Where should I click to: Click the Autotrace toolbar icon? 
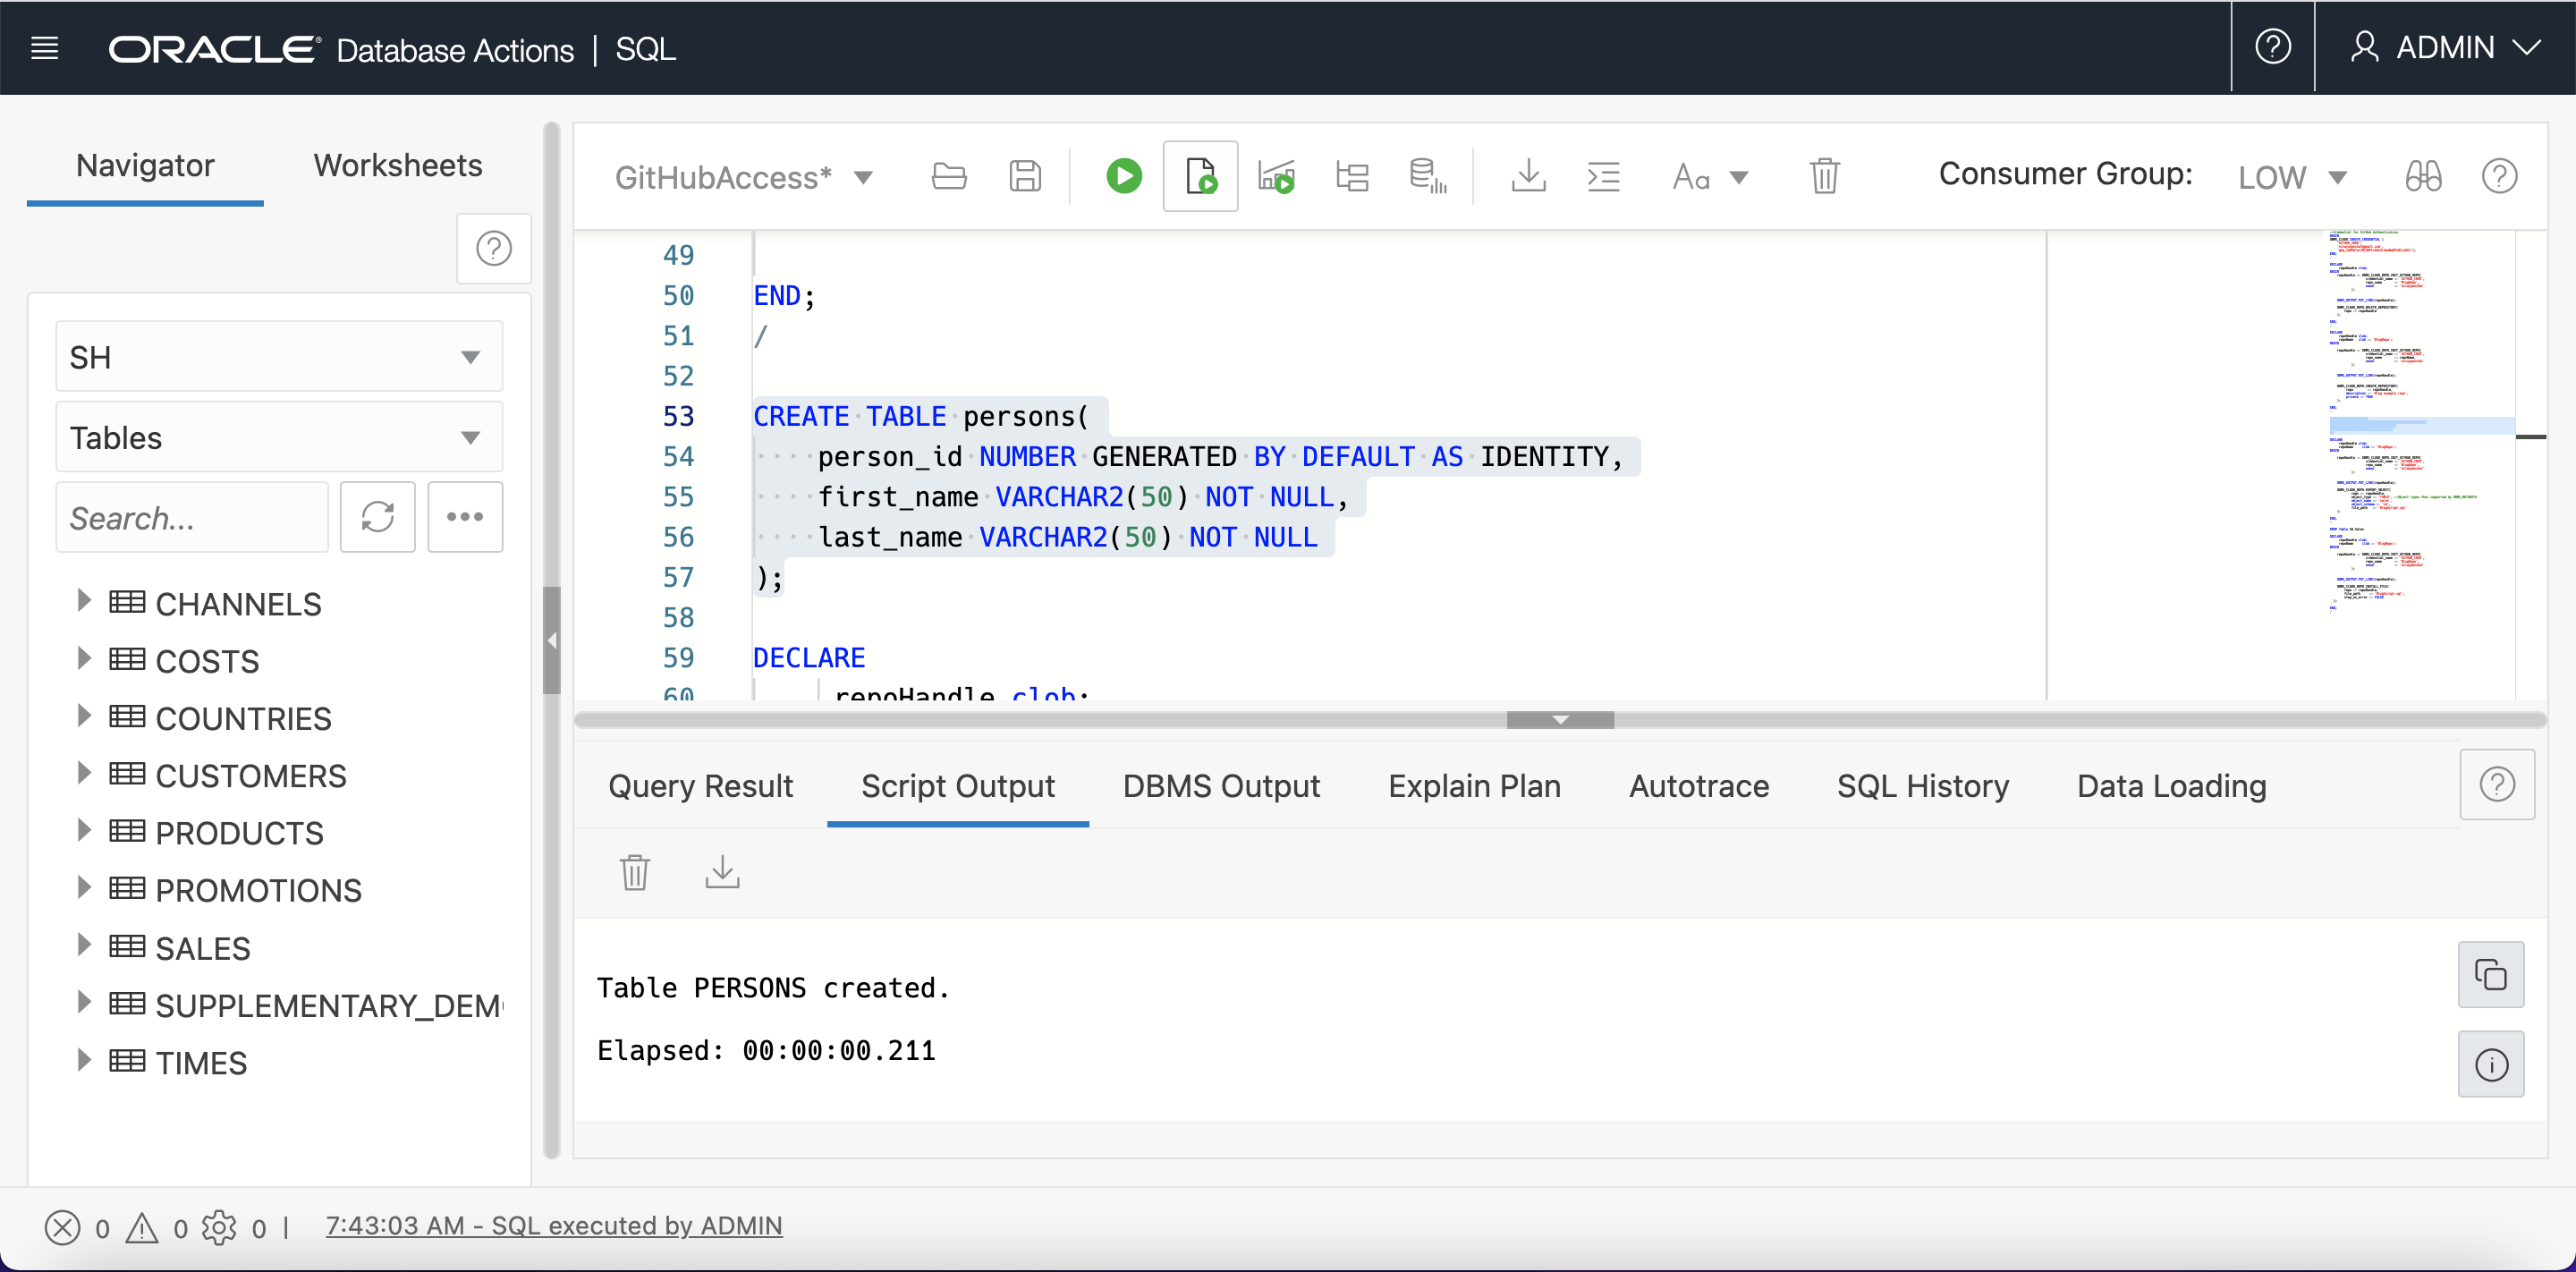coord(1428,177)
